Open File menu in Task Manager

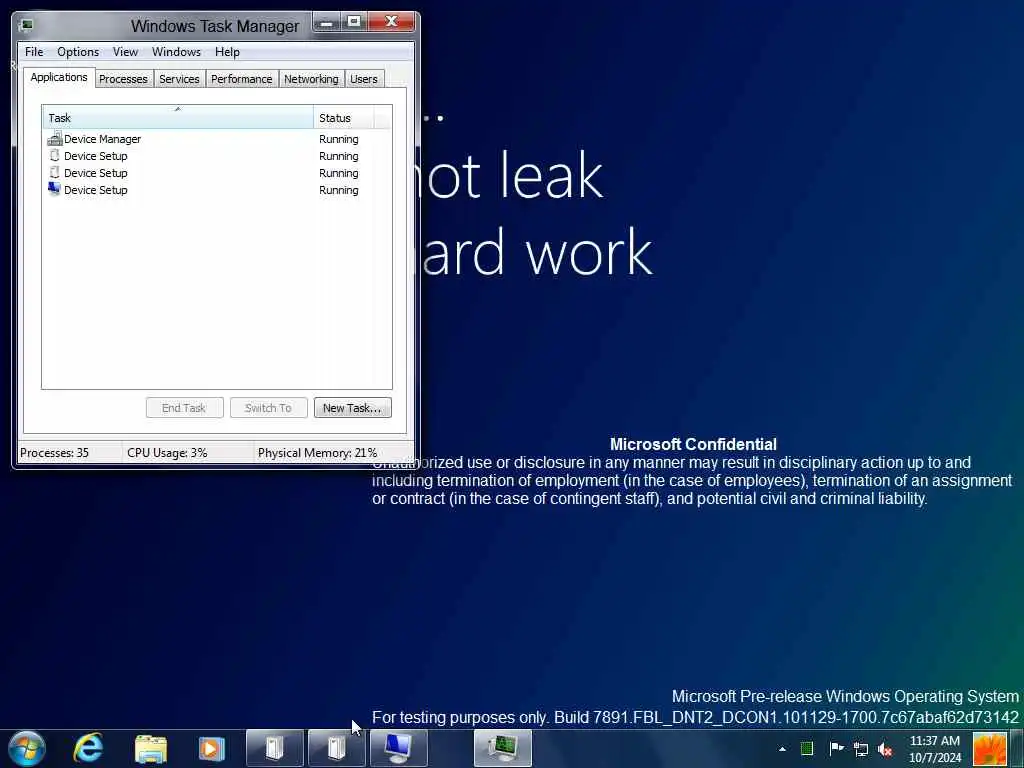click(x=34, y=52)
